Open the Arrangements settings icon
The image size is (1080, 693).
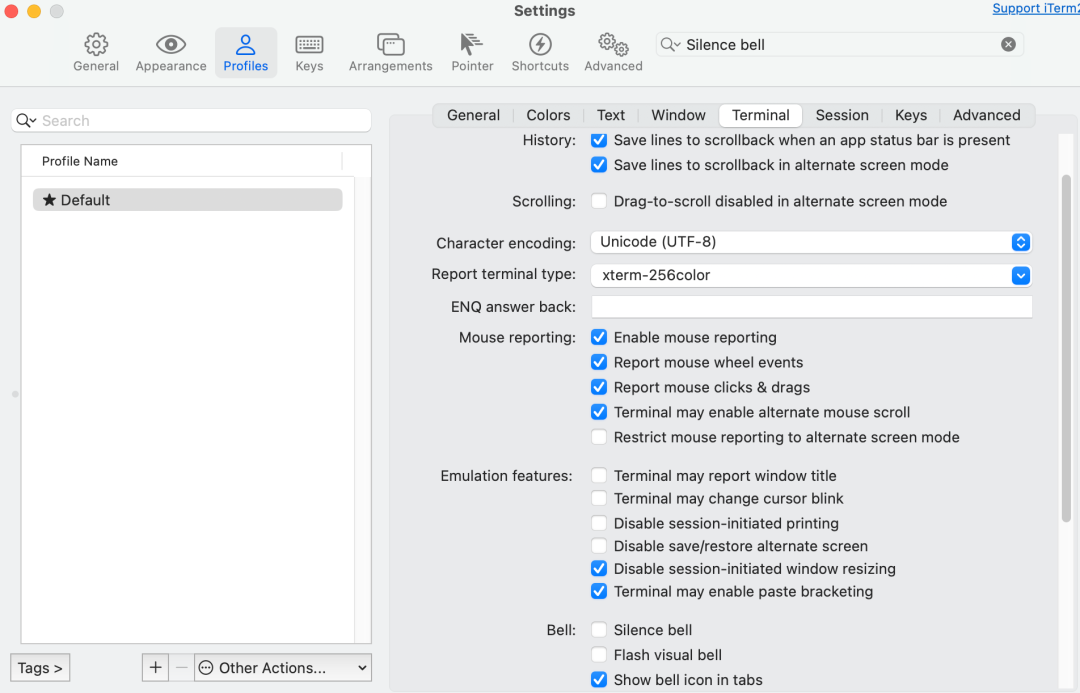click(x=390, y=45)
